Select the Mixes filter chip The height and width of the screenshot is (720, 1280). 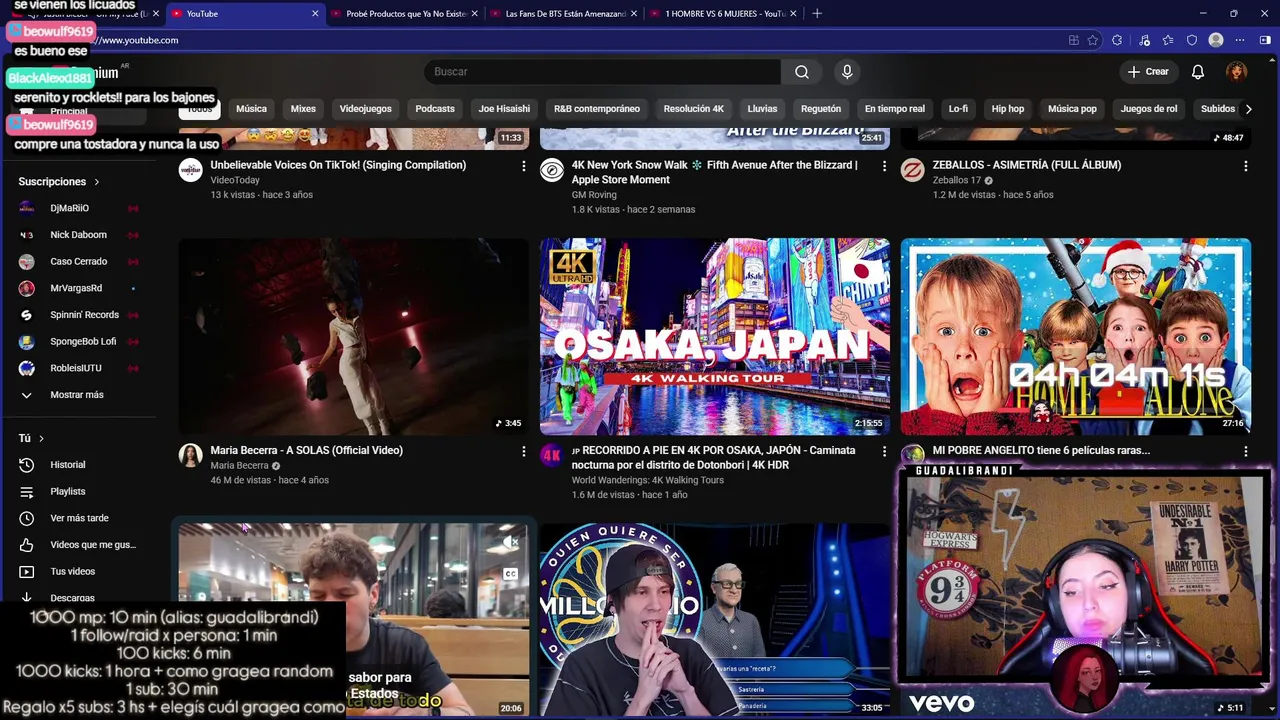click(303, 109)
